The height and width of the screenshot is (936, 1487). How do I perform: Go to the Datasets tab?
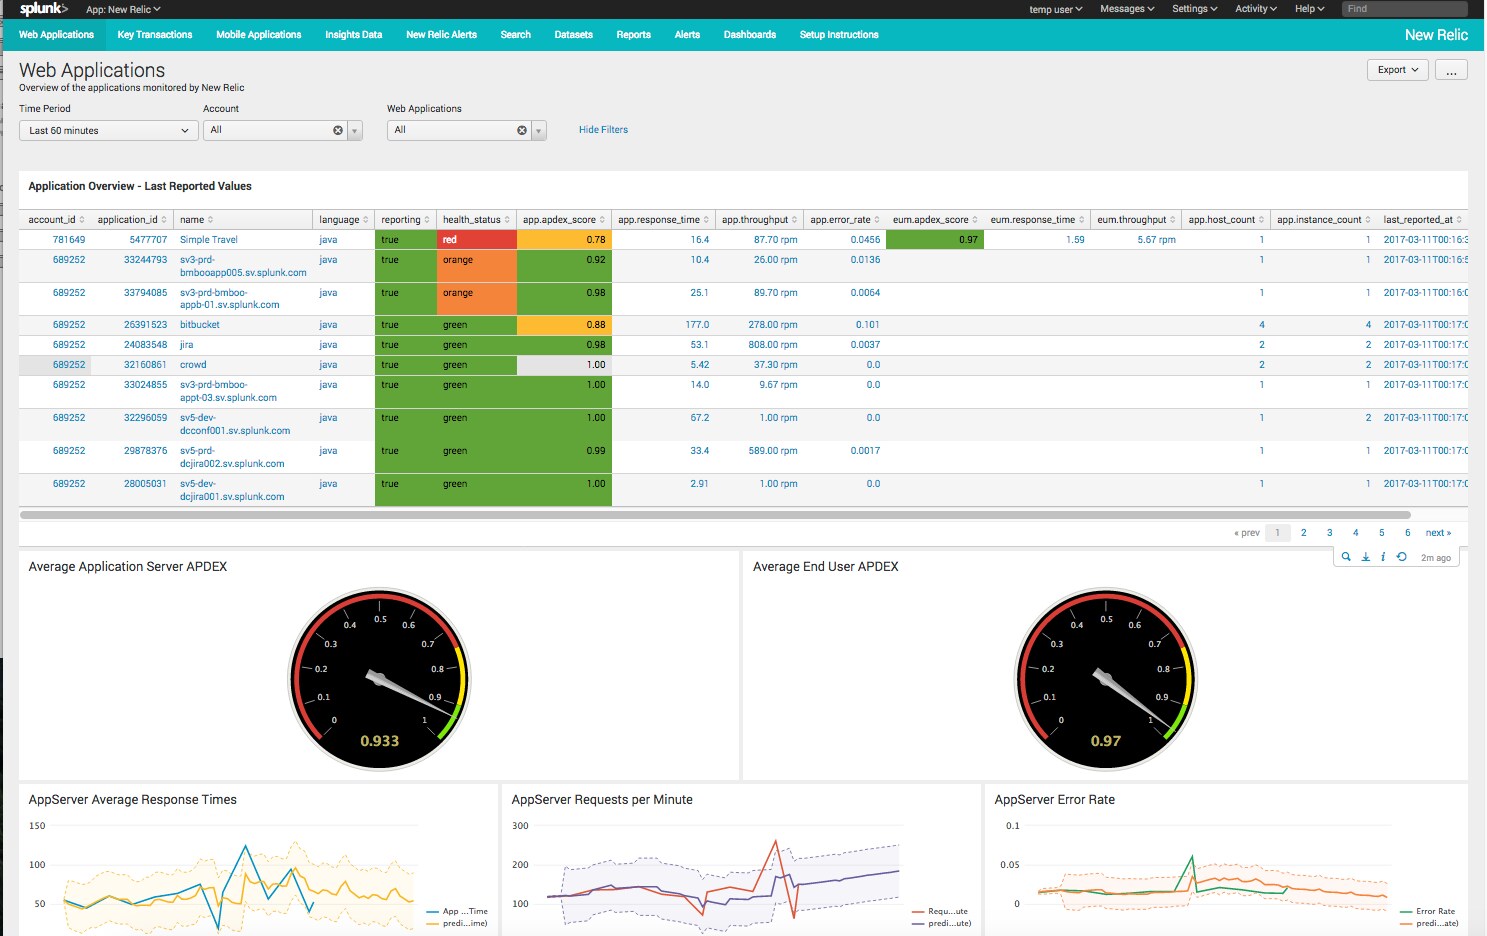pos(574,34)
